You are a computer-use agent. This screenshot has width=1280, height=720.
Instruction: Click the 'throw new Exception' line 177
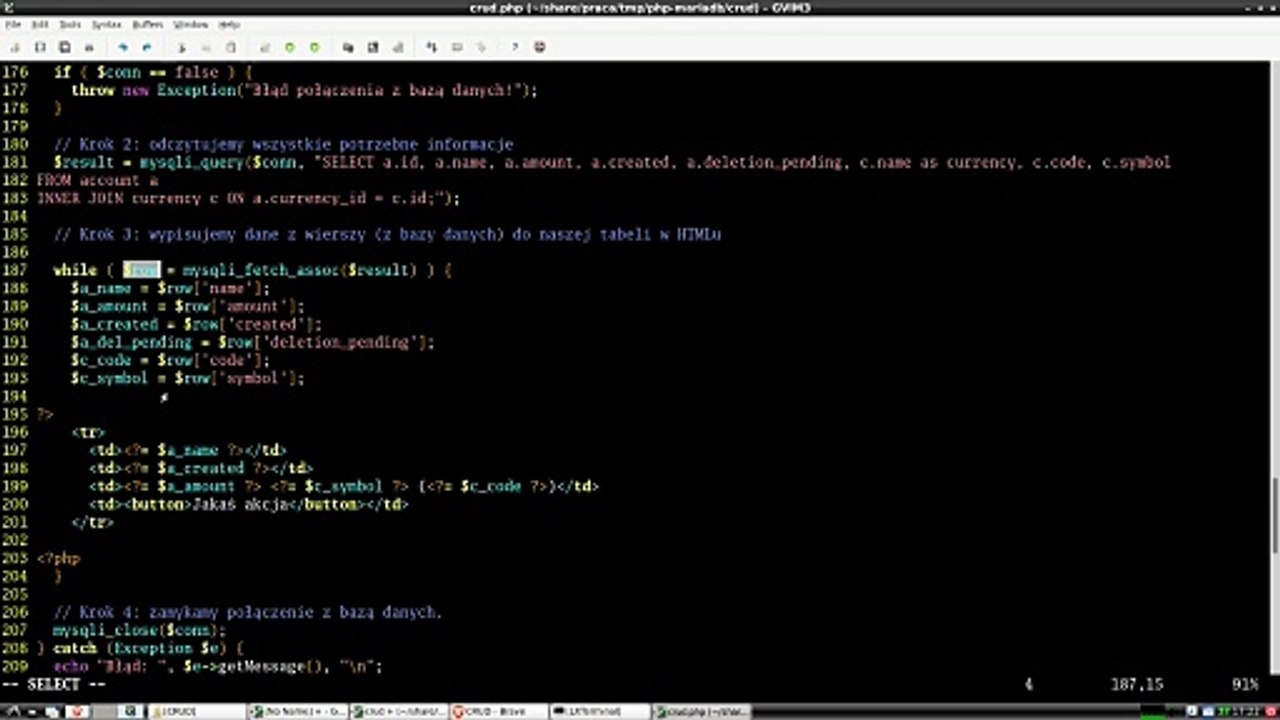pos(305,90)
